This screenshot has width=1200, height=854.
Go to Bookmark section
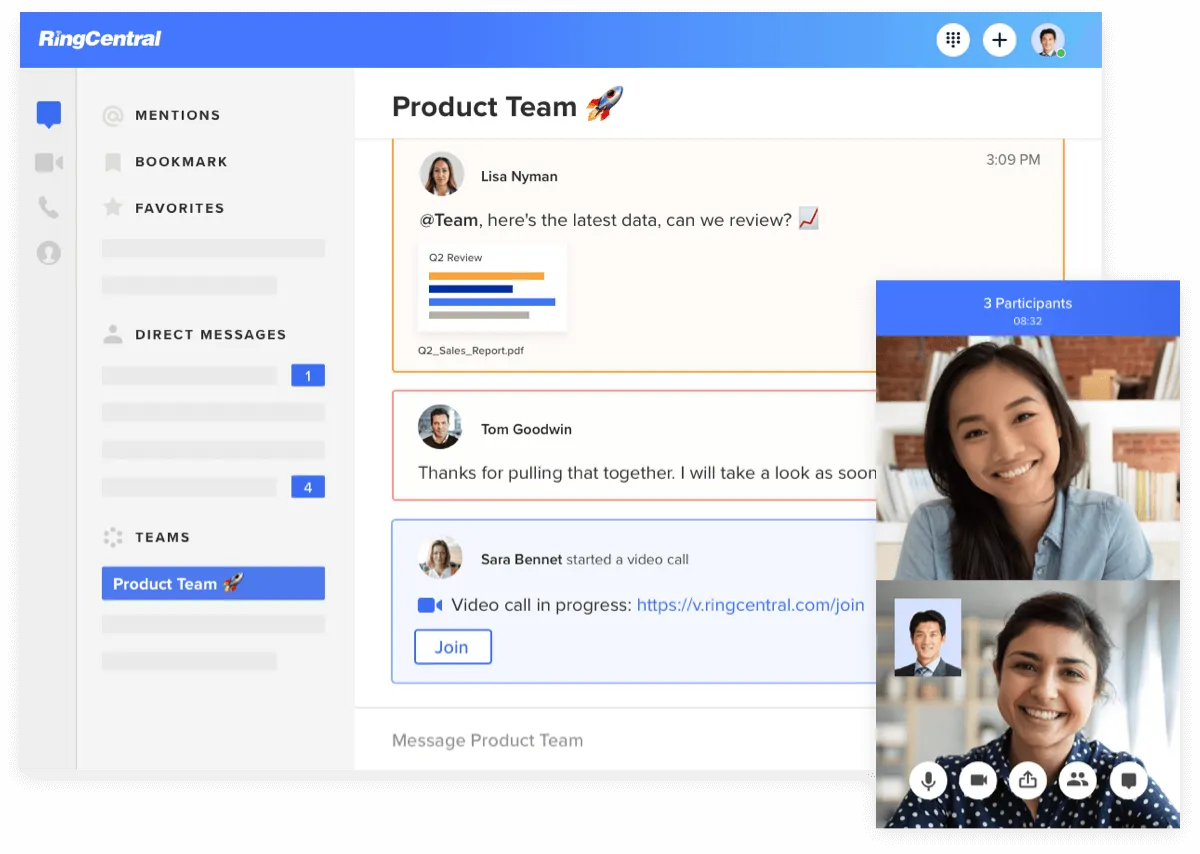(x=181, y=162)
